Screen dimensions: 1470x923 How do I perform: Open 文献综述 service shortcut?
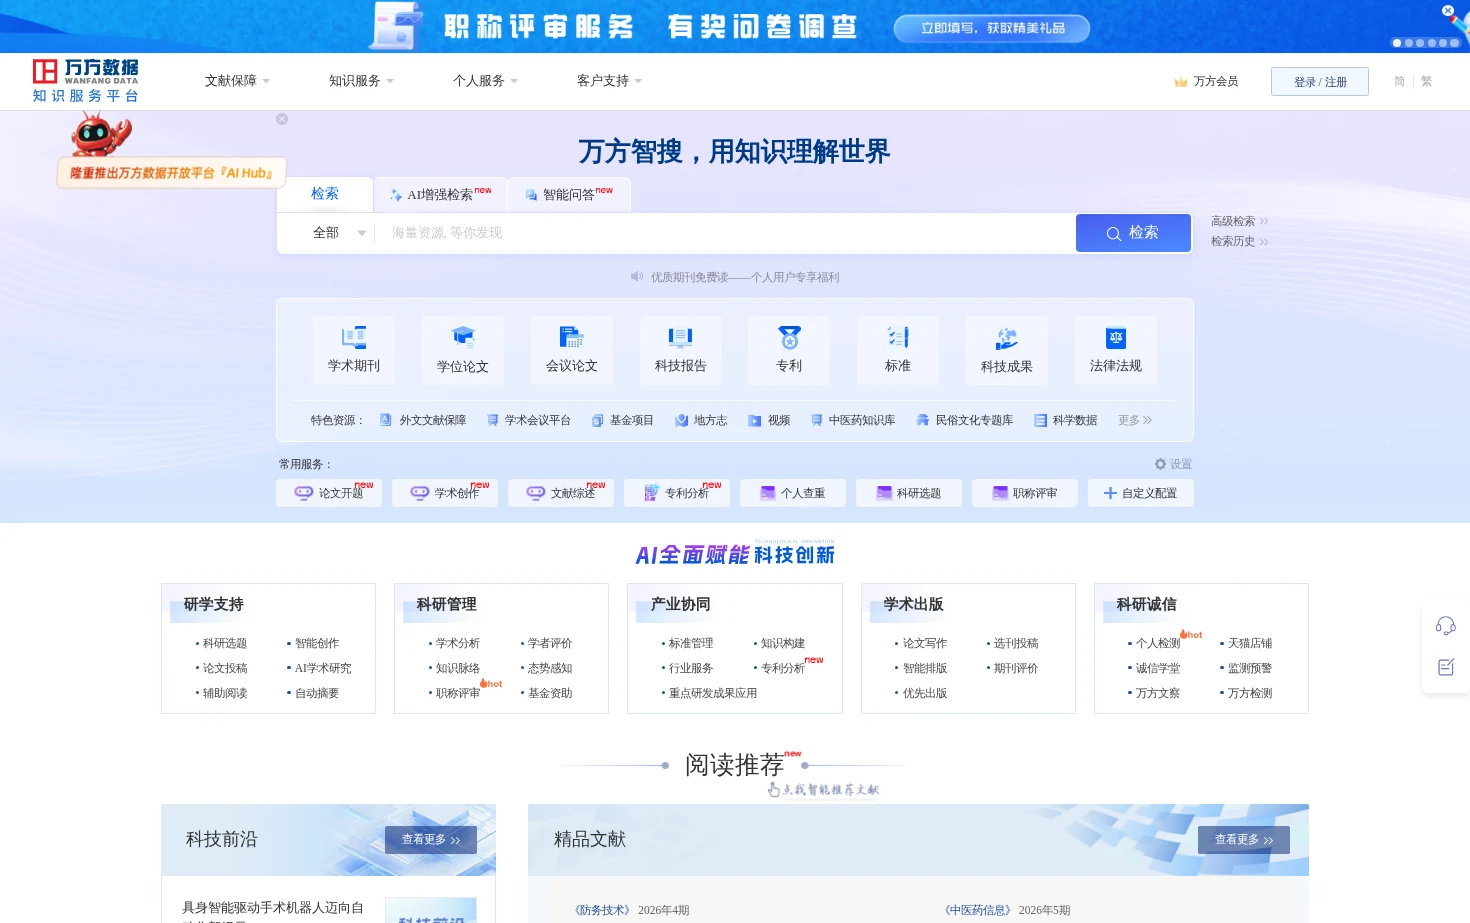[x=561, y=493]
